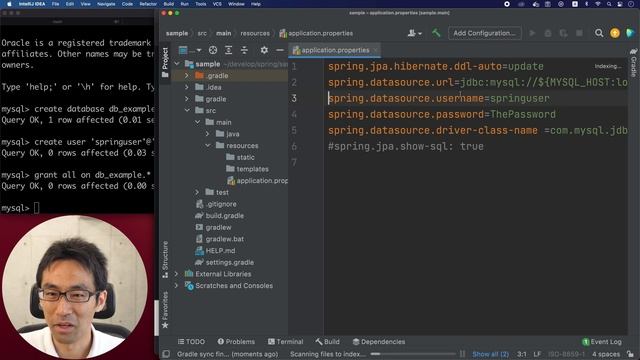Select the .gitignore file

click(x=216, y=204)
